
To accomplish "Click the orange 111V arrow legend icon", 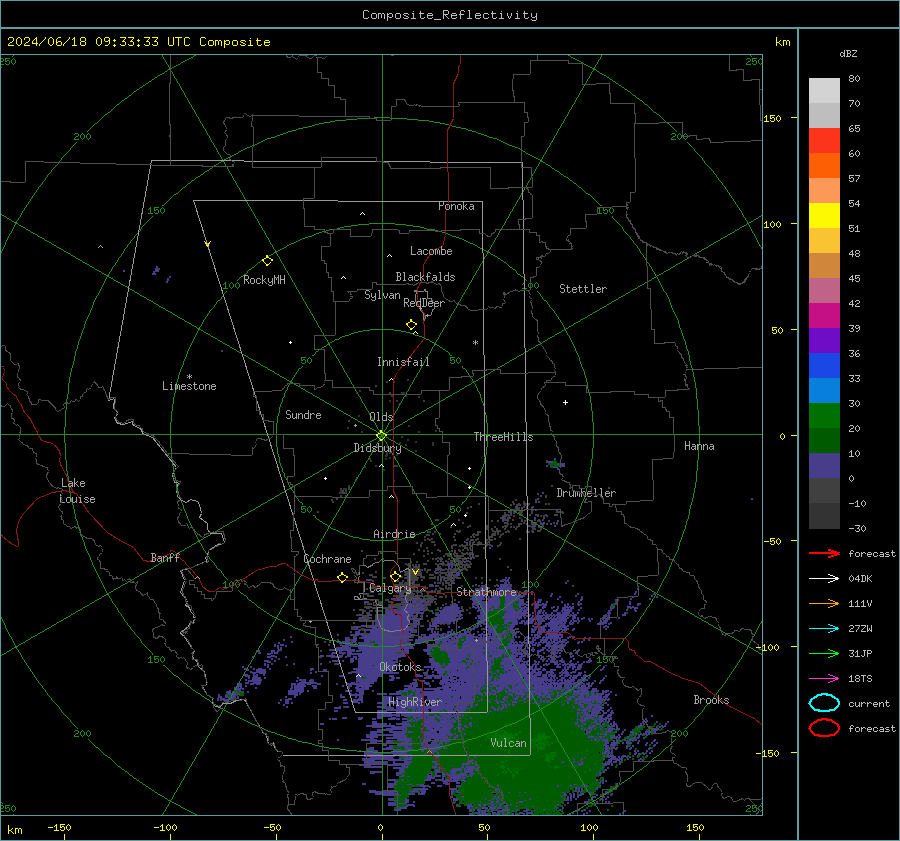I will coord(824,603).
